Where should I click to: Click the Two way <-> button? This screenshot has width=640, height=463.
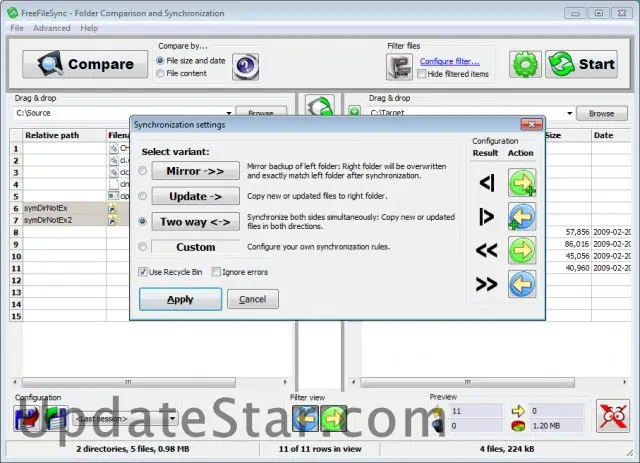click(195, 221)
